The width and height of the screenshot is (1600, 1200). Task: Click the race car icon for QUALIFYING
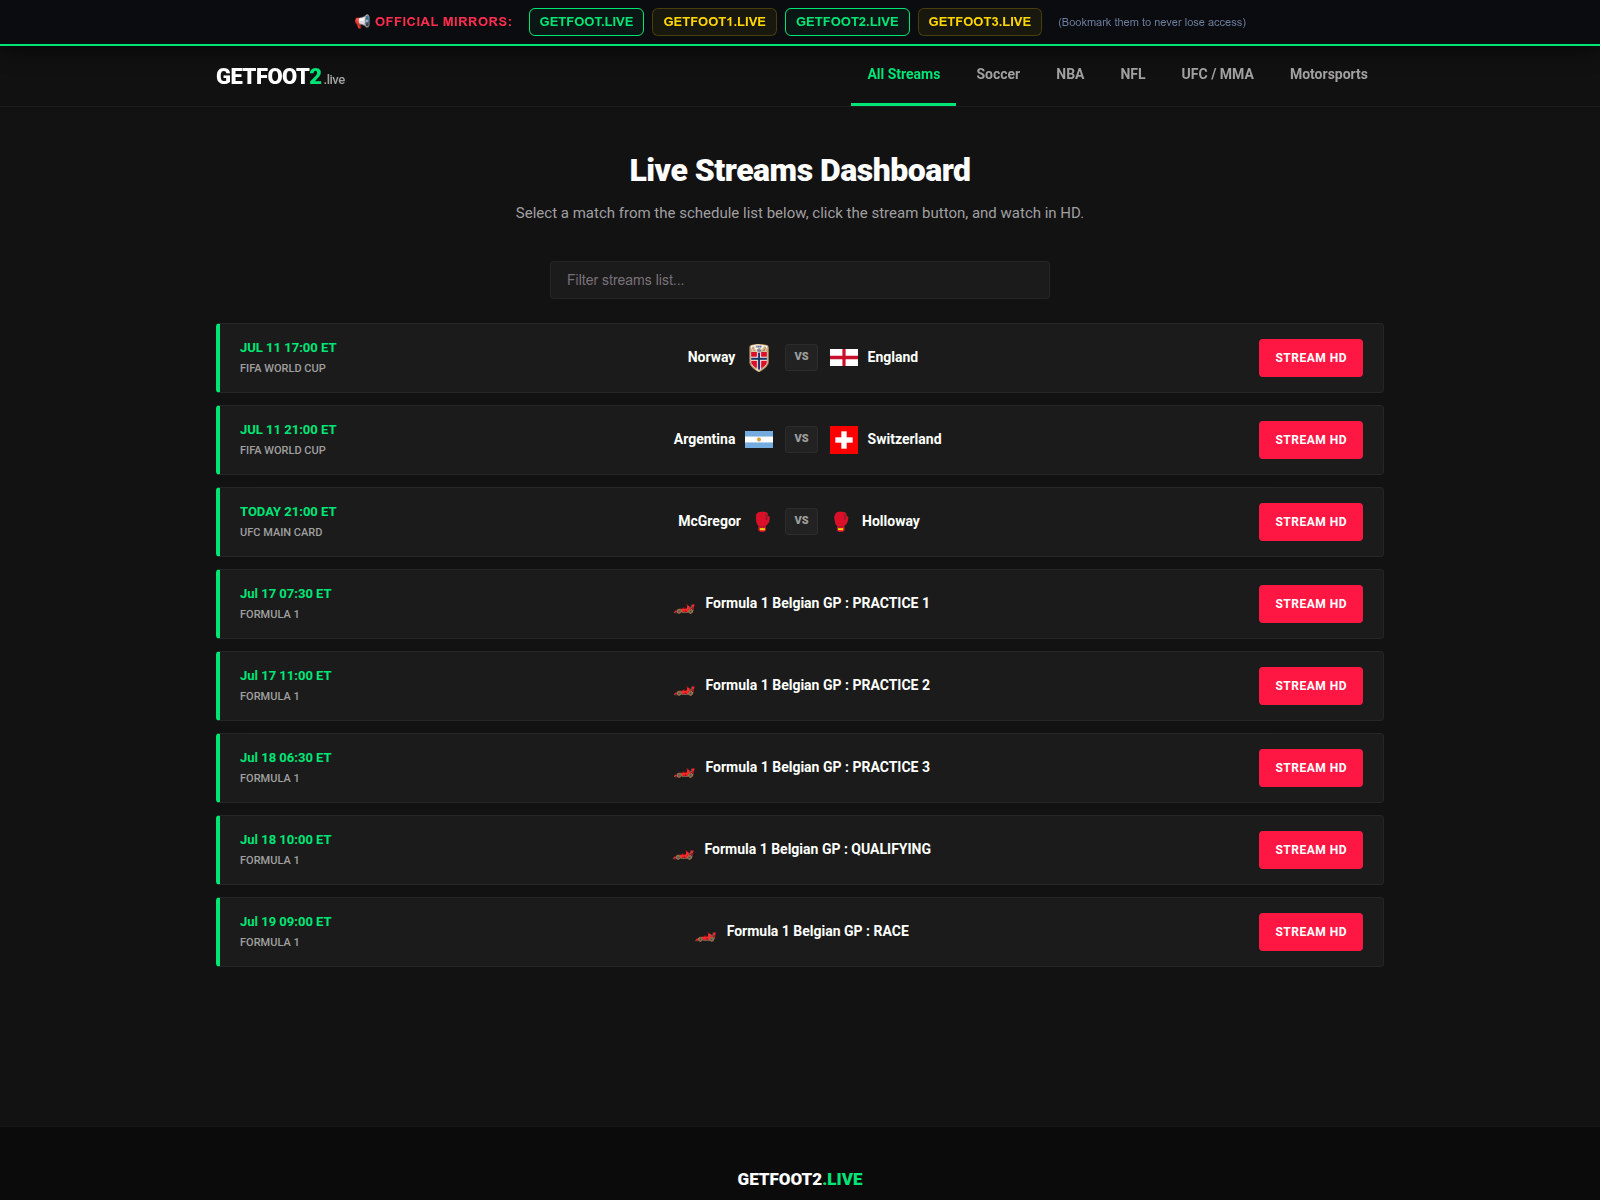point(683,852)
